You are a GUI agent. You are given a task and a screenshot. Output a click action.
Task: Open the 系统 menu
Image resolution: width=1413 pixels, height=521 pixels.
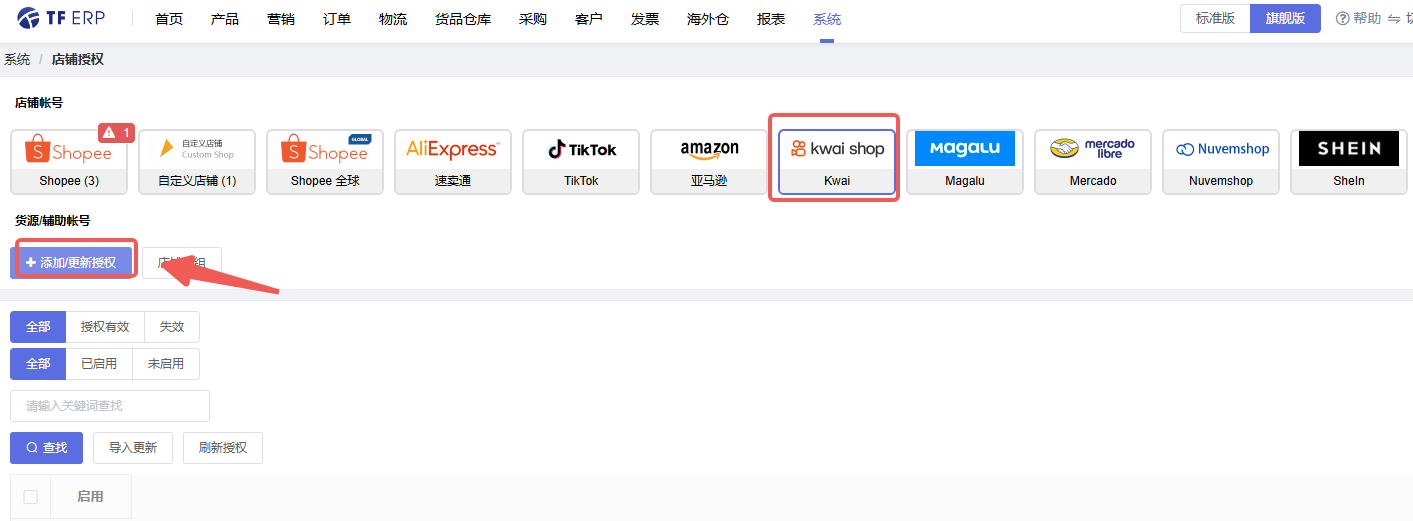point(827,19)
